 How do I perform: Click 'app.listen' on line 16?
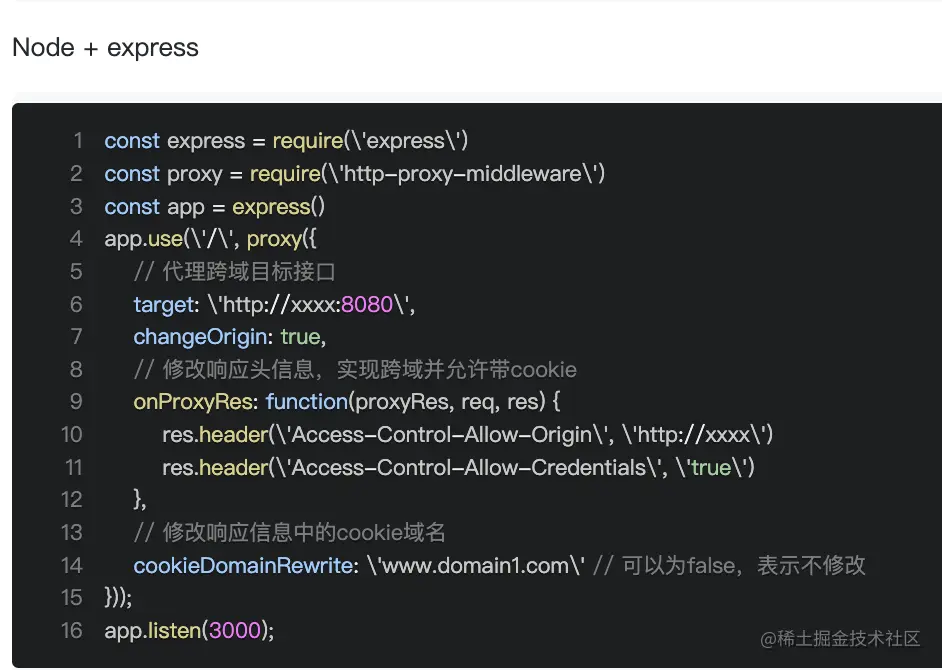pyautogui.click(x=153, y=630)
